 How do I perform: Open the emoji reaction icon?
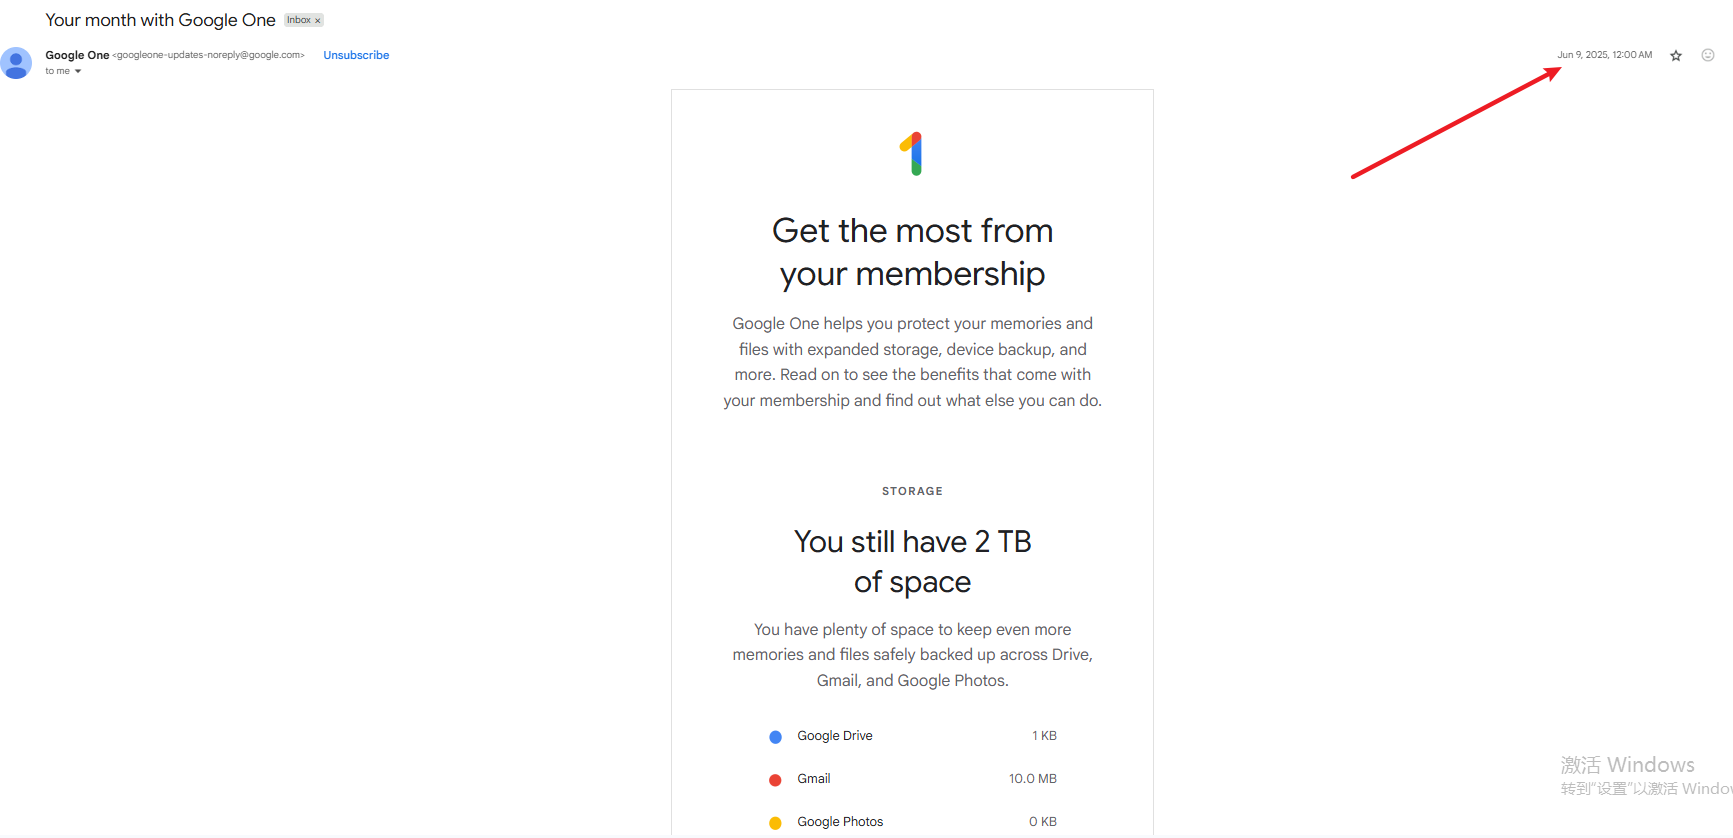[1708, 55]
